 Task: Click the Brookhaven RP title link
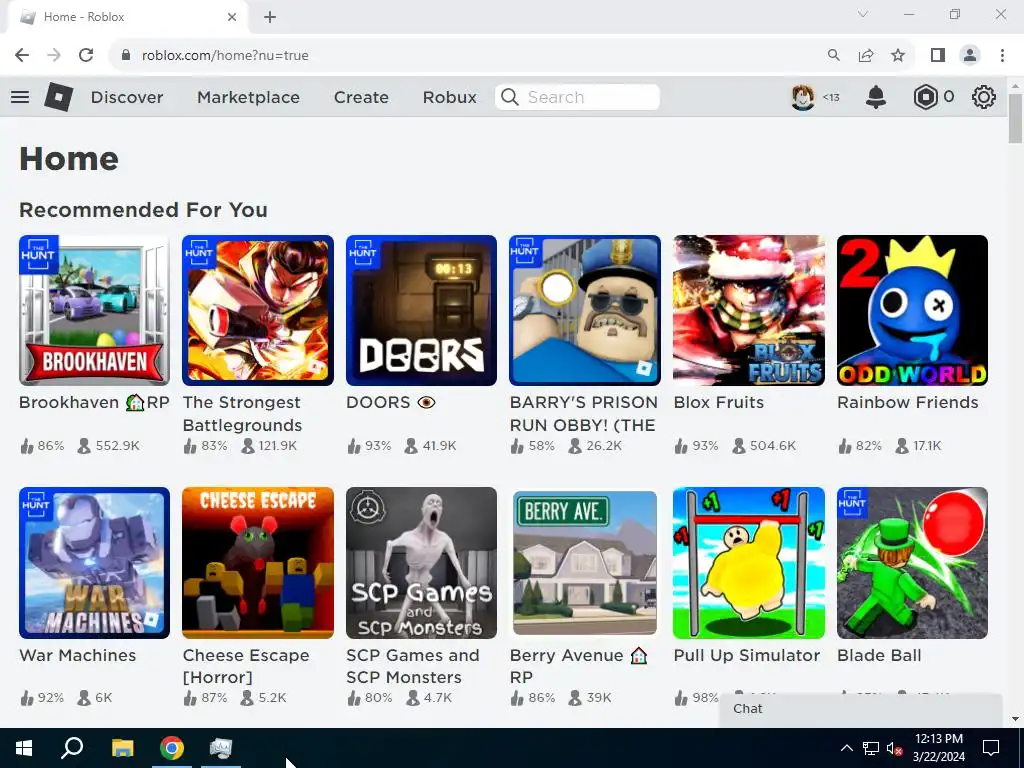click(x=94, y=402)
